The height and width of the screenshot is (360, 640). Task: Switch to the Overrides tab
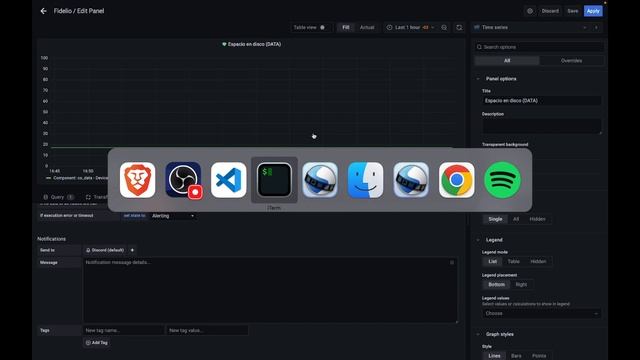[571, 60]
